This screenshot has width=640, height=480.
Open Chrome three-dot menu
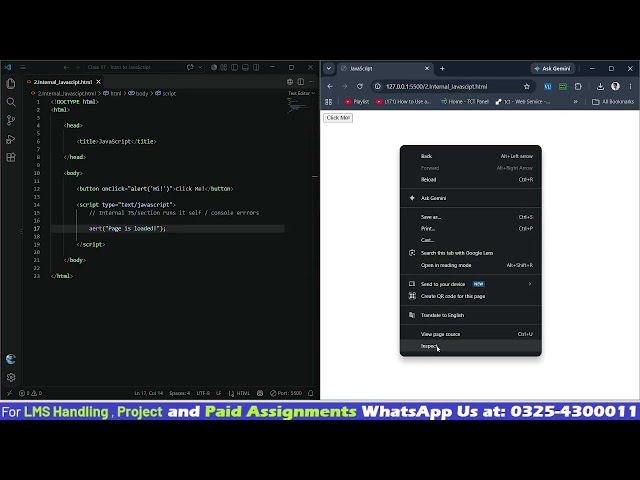click(x=630, y=87)
